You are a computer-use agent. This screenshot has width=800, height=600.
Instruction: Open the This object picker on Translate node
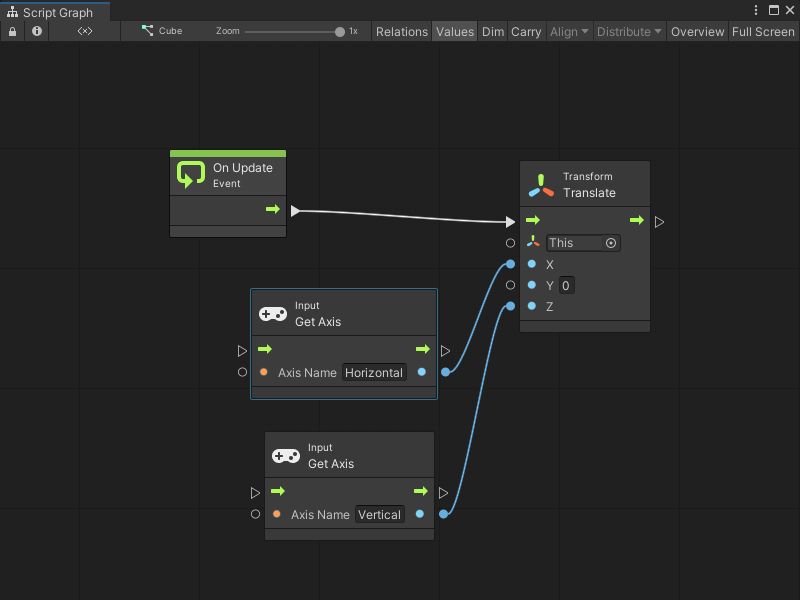(x=611, y=243)
